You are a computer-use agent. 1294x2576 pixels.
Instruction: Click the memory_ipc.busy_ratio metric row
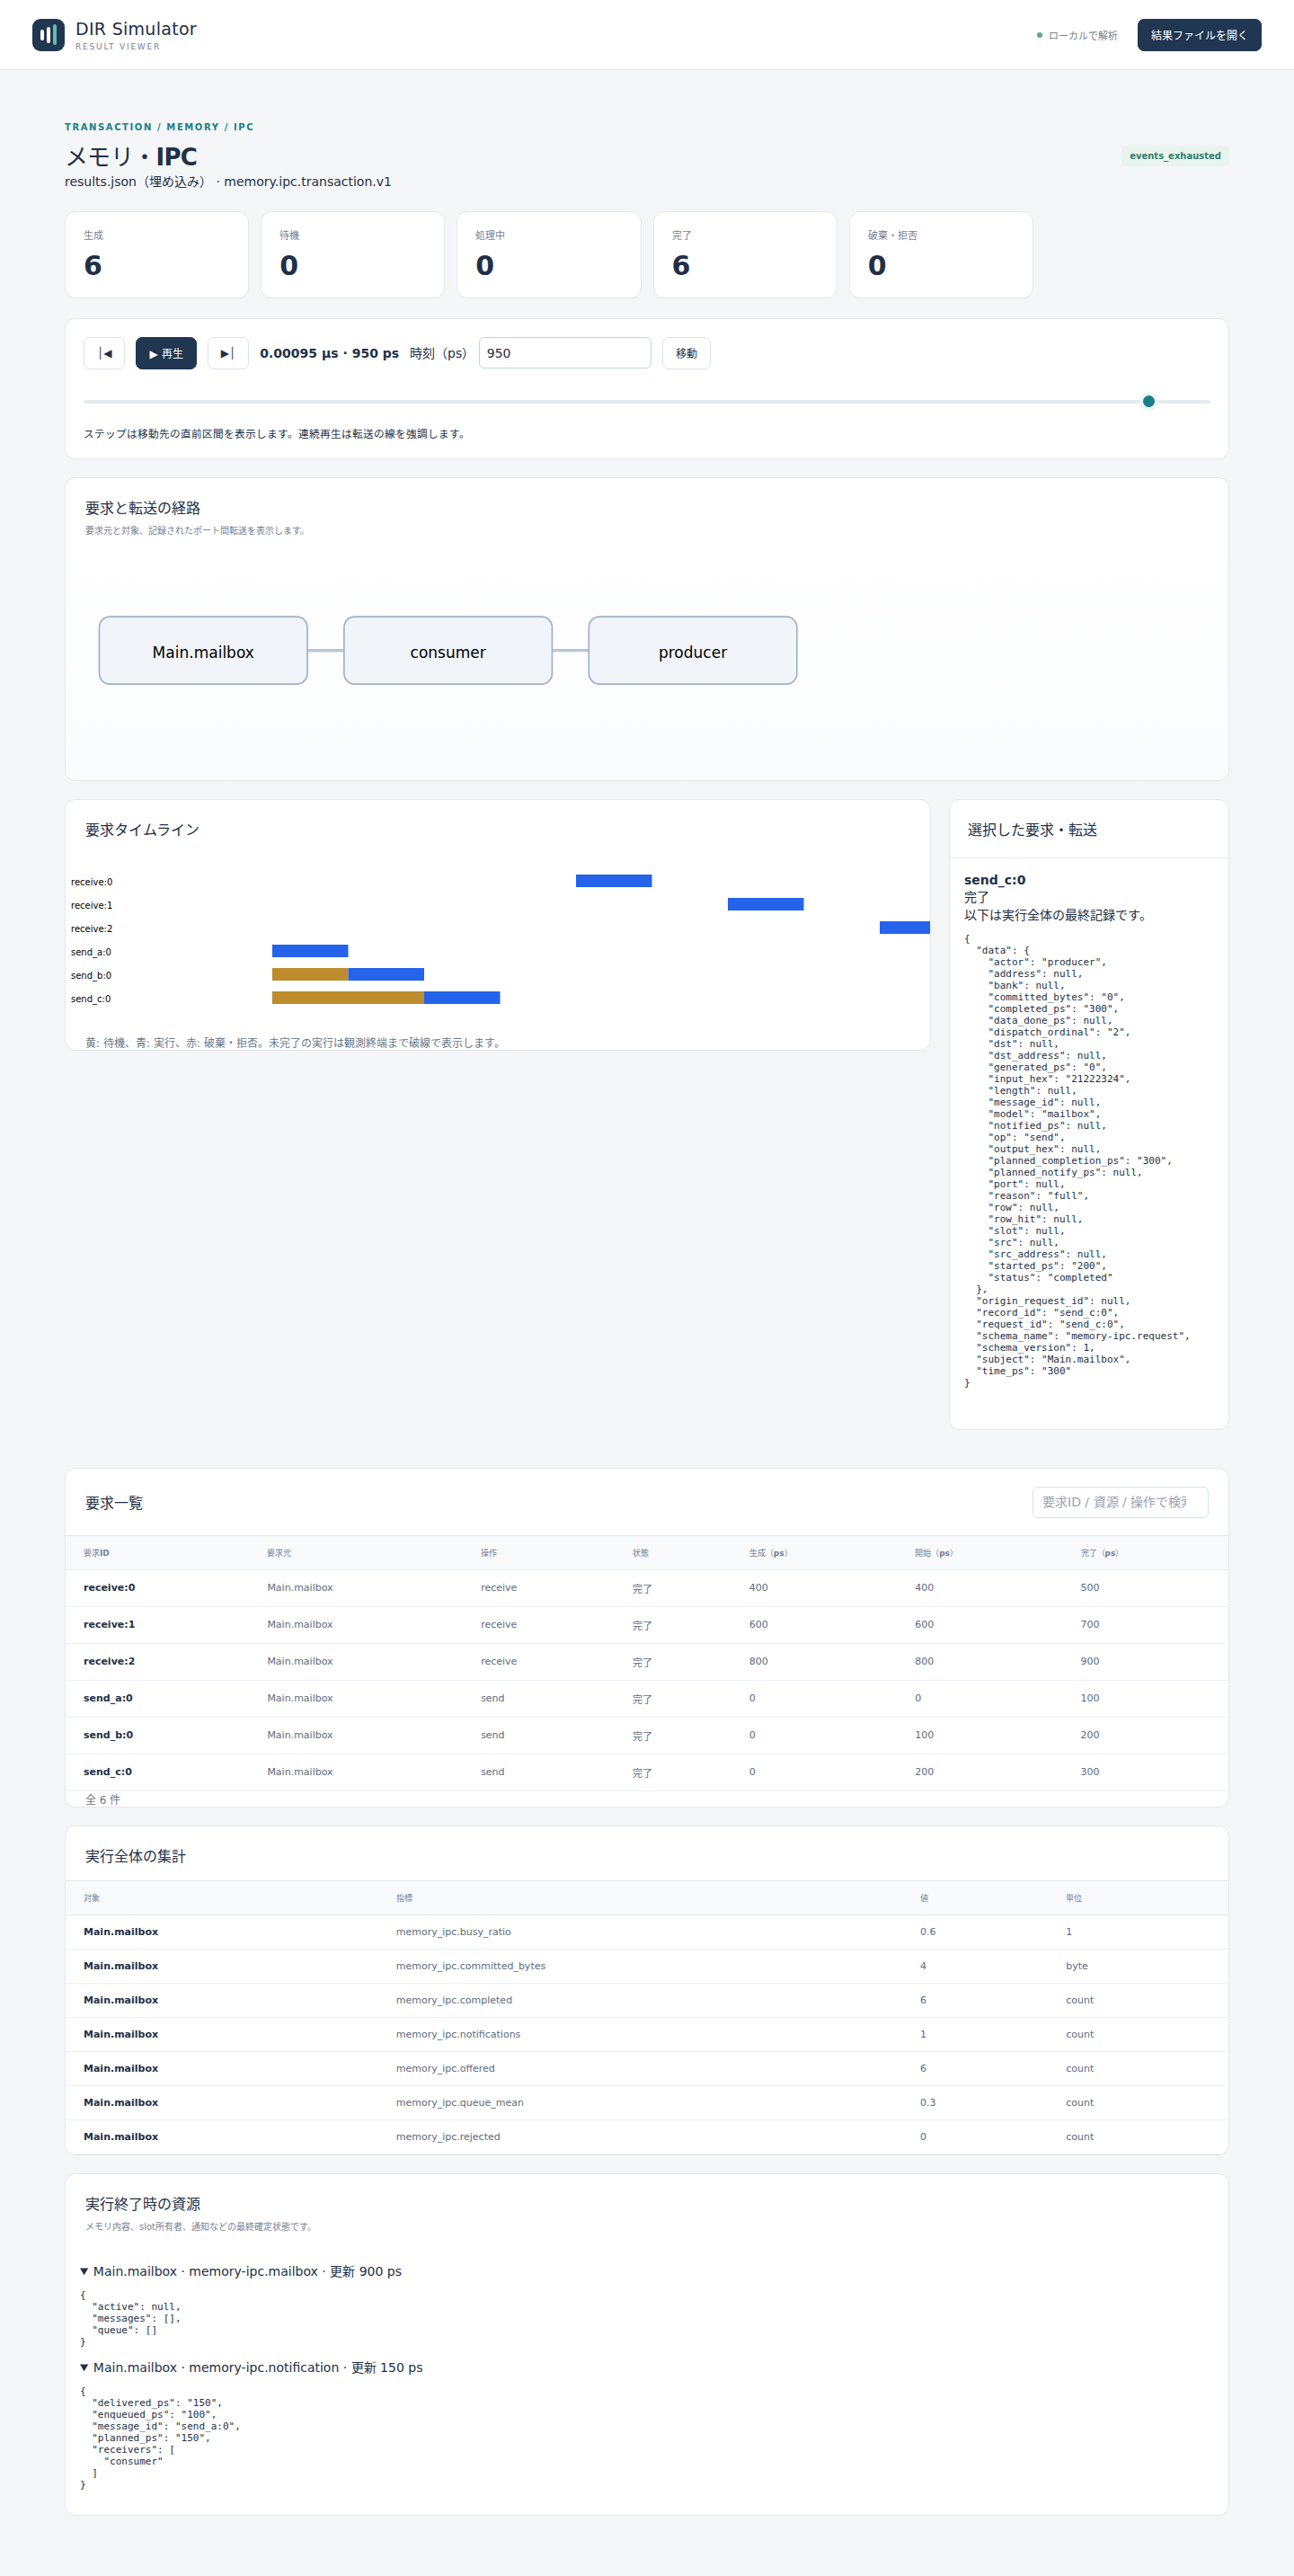coord(647,1932)
